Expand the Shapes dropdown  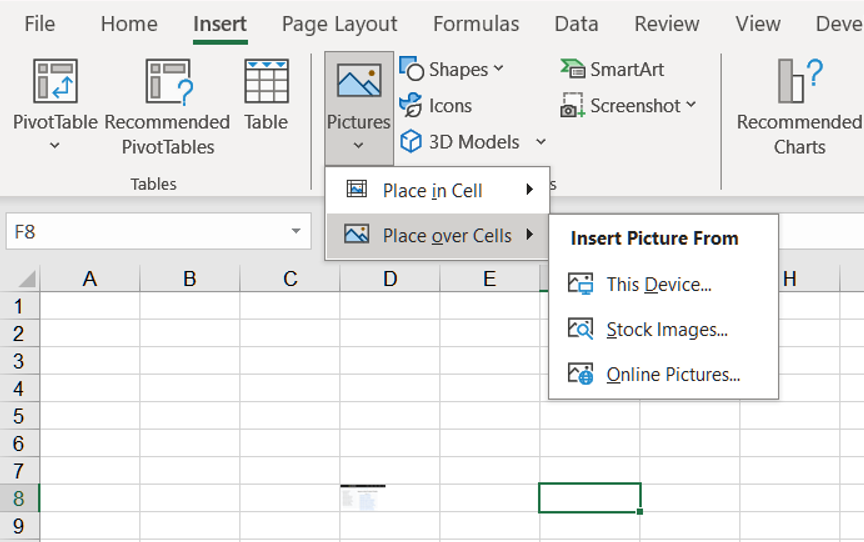[x=499, y=69]
